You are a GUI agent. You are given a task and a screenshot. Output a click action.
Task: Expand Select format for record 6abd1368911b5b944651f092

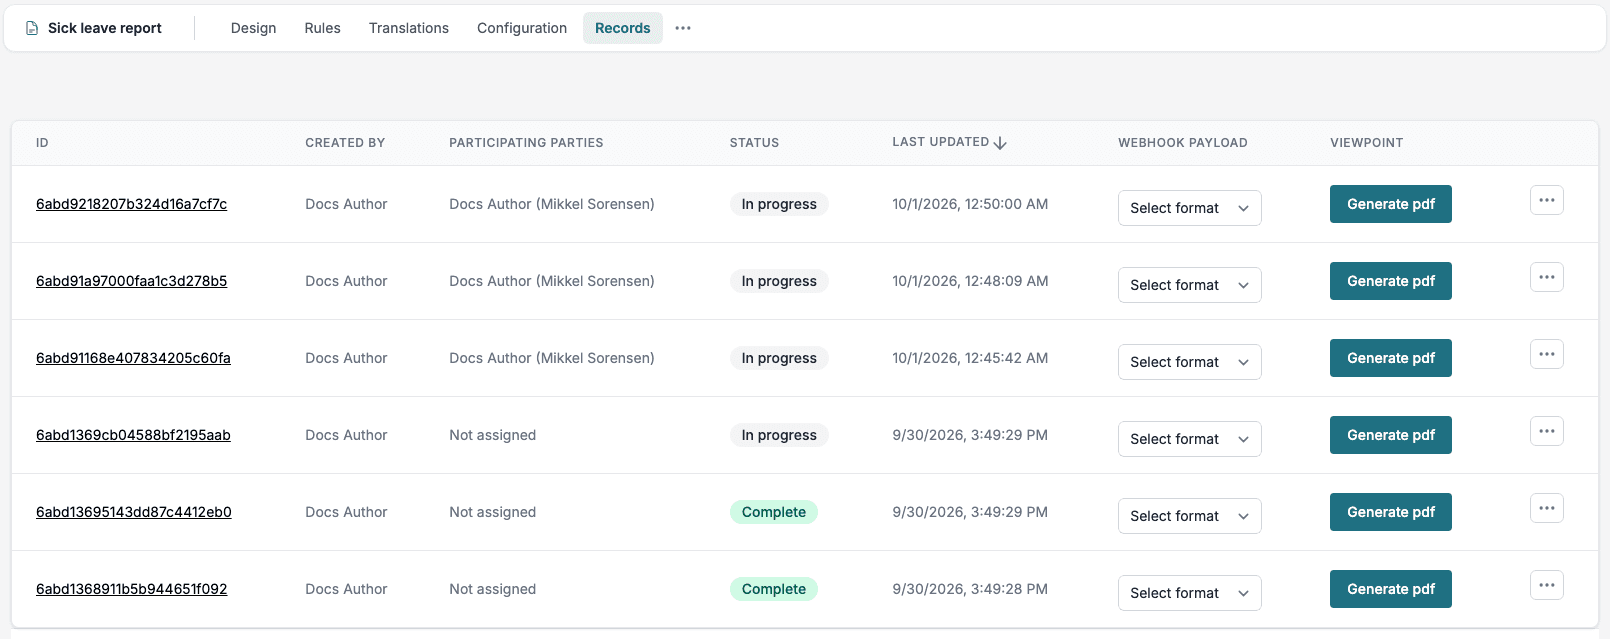tap(1190, 593)
